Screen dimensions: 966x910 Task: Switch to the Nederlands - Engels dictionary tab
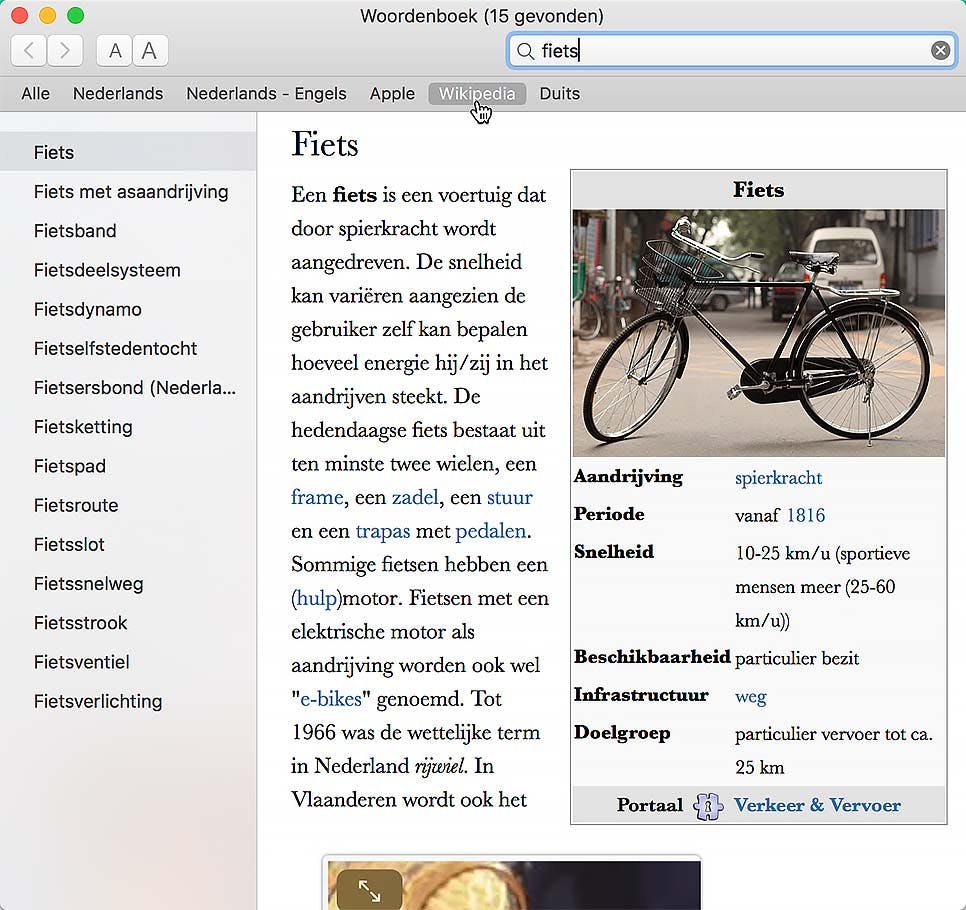pyautogui.click(x=266, y=93)
